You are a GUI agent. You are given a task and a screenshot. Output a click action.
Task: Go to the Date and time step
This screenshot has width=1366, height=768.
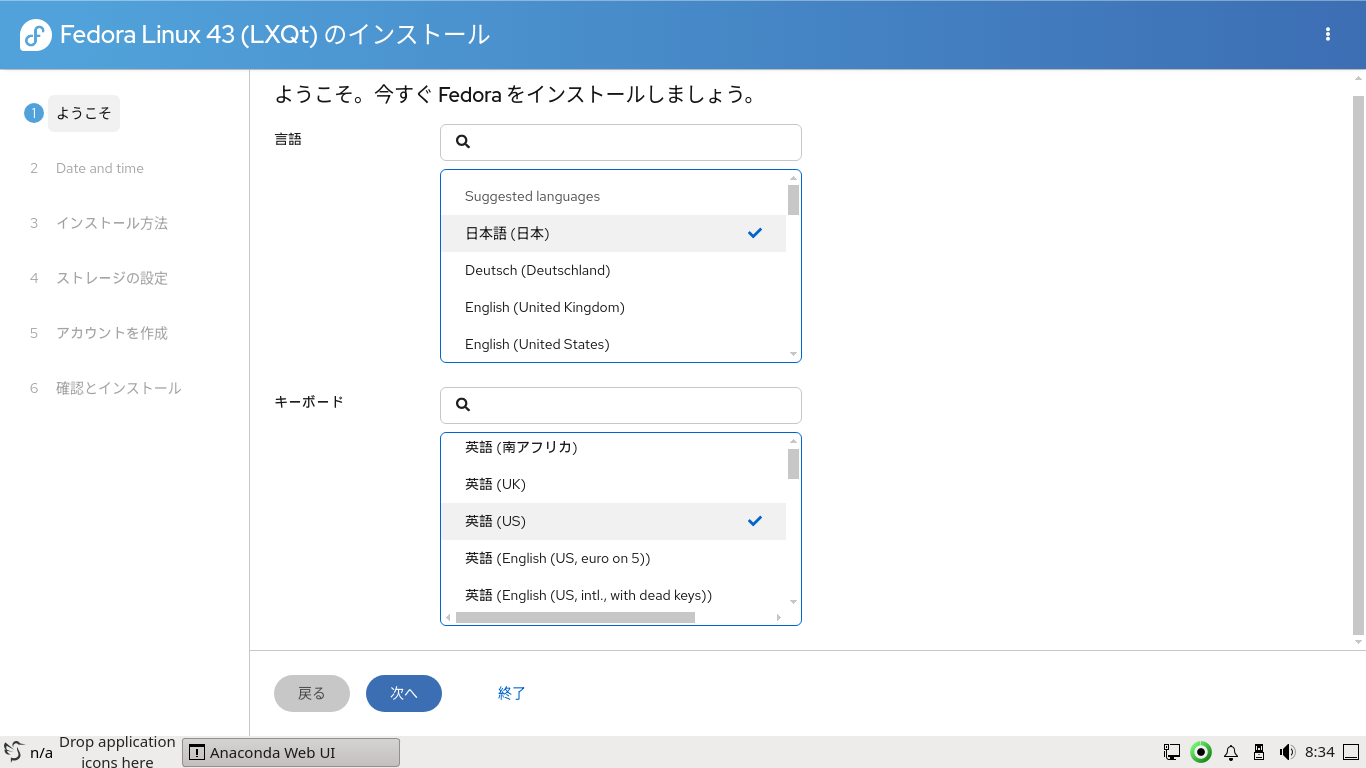coord(100,168)
